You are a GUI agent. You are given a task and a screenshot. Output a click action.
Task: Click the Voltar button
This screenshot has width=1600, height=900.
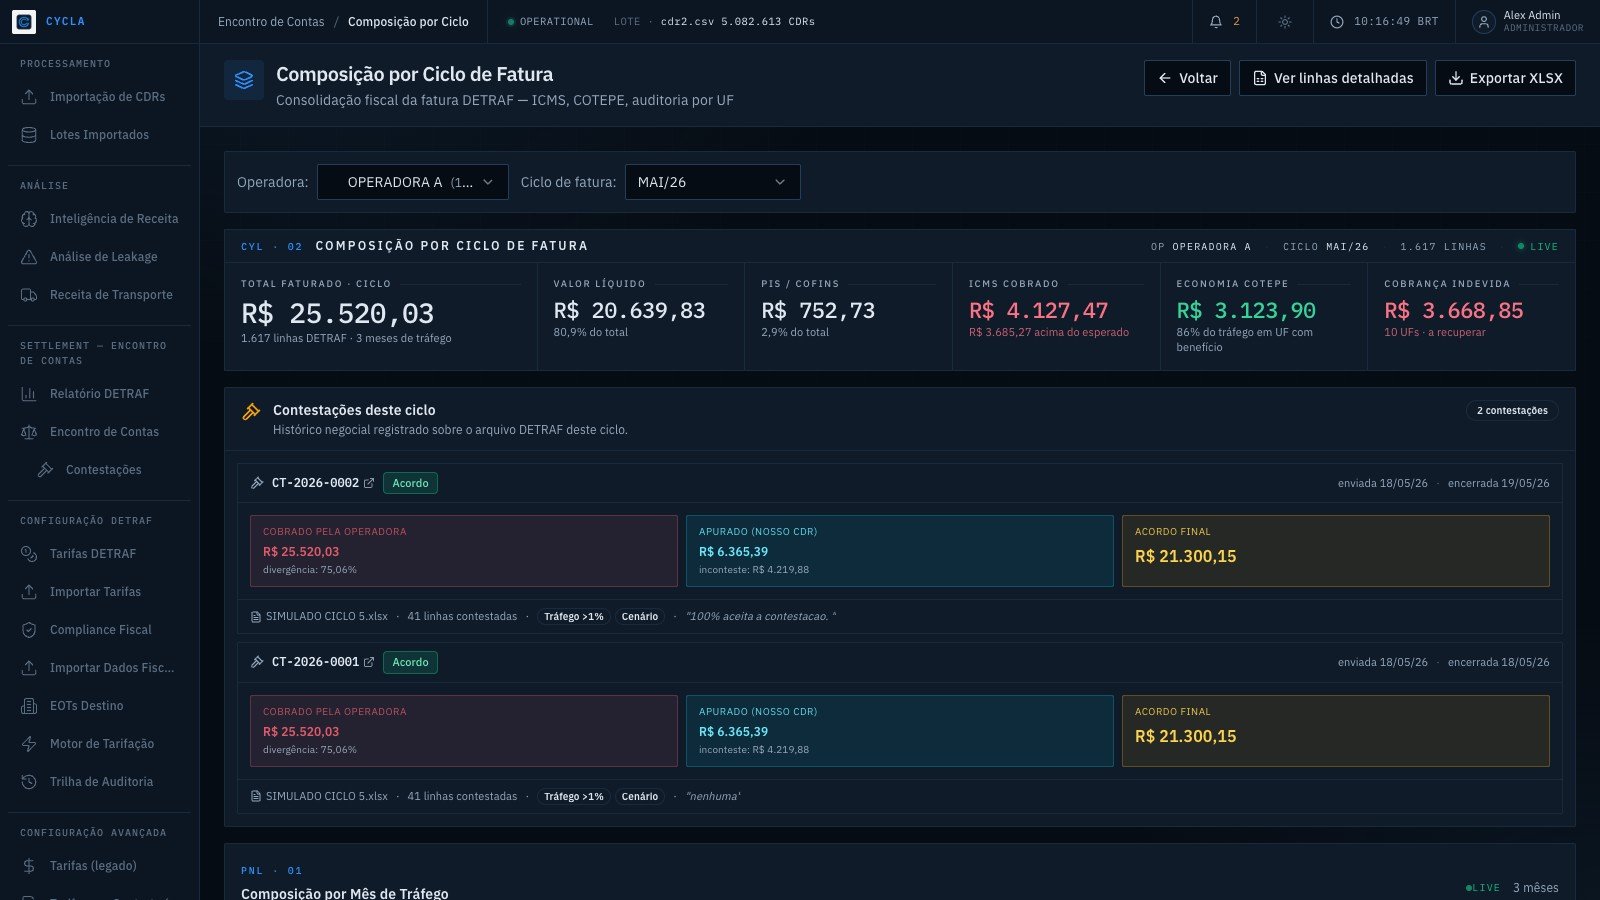pos(1187,78)
